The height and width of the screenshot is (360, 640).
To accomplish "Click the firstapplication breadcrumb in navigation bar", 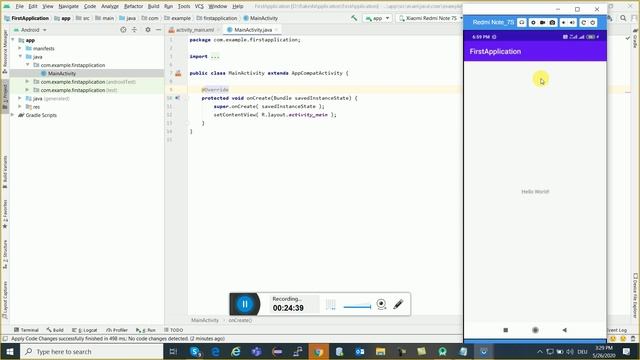I will coord(216,18).
